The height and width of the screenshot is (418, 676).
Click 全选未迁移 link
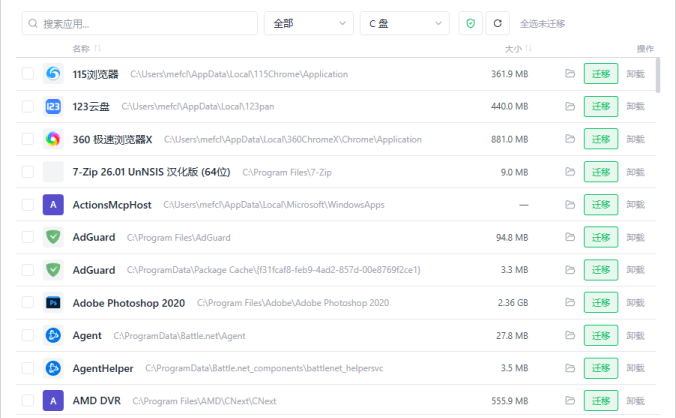pos(542,24)
